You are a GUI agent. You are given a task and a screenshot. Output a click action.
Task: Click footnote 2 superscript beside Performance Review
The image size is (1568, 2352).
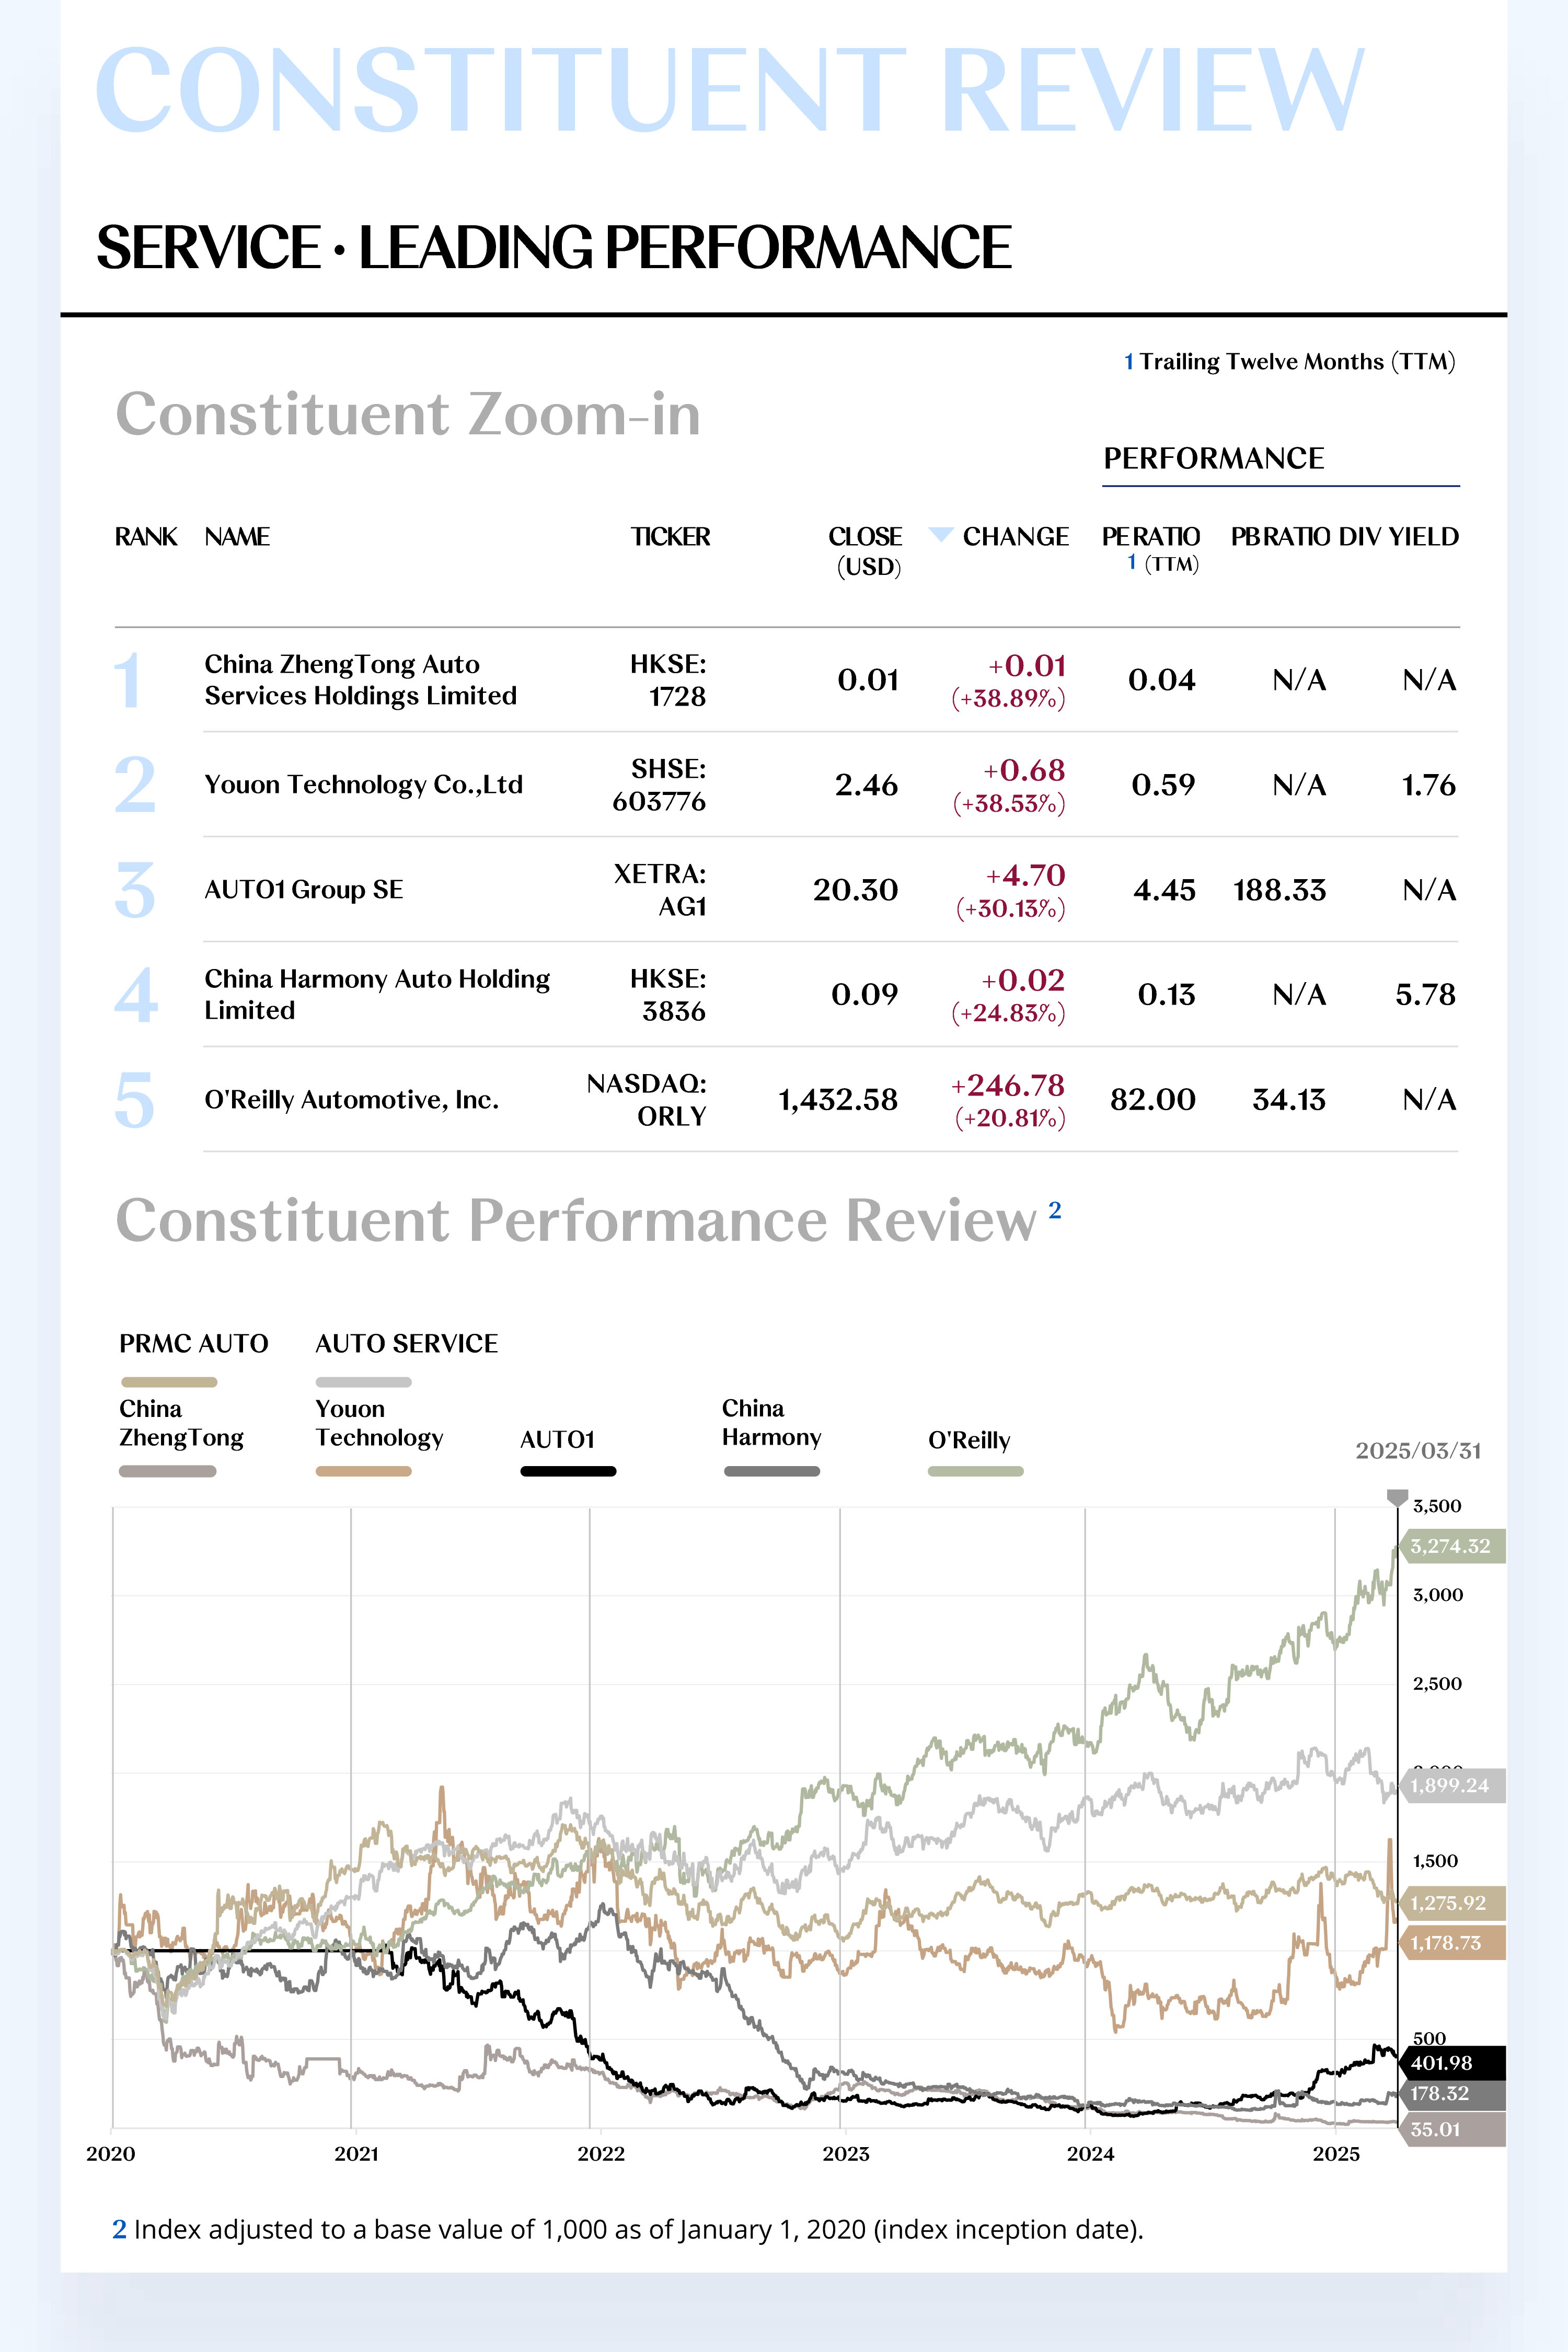[x=1054, y=1210]
